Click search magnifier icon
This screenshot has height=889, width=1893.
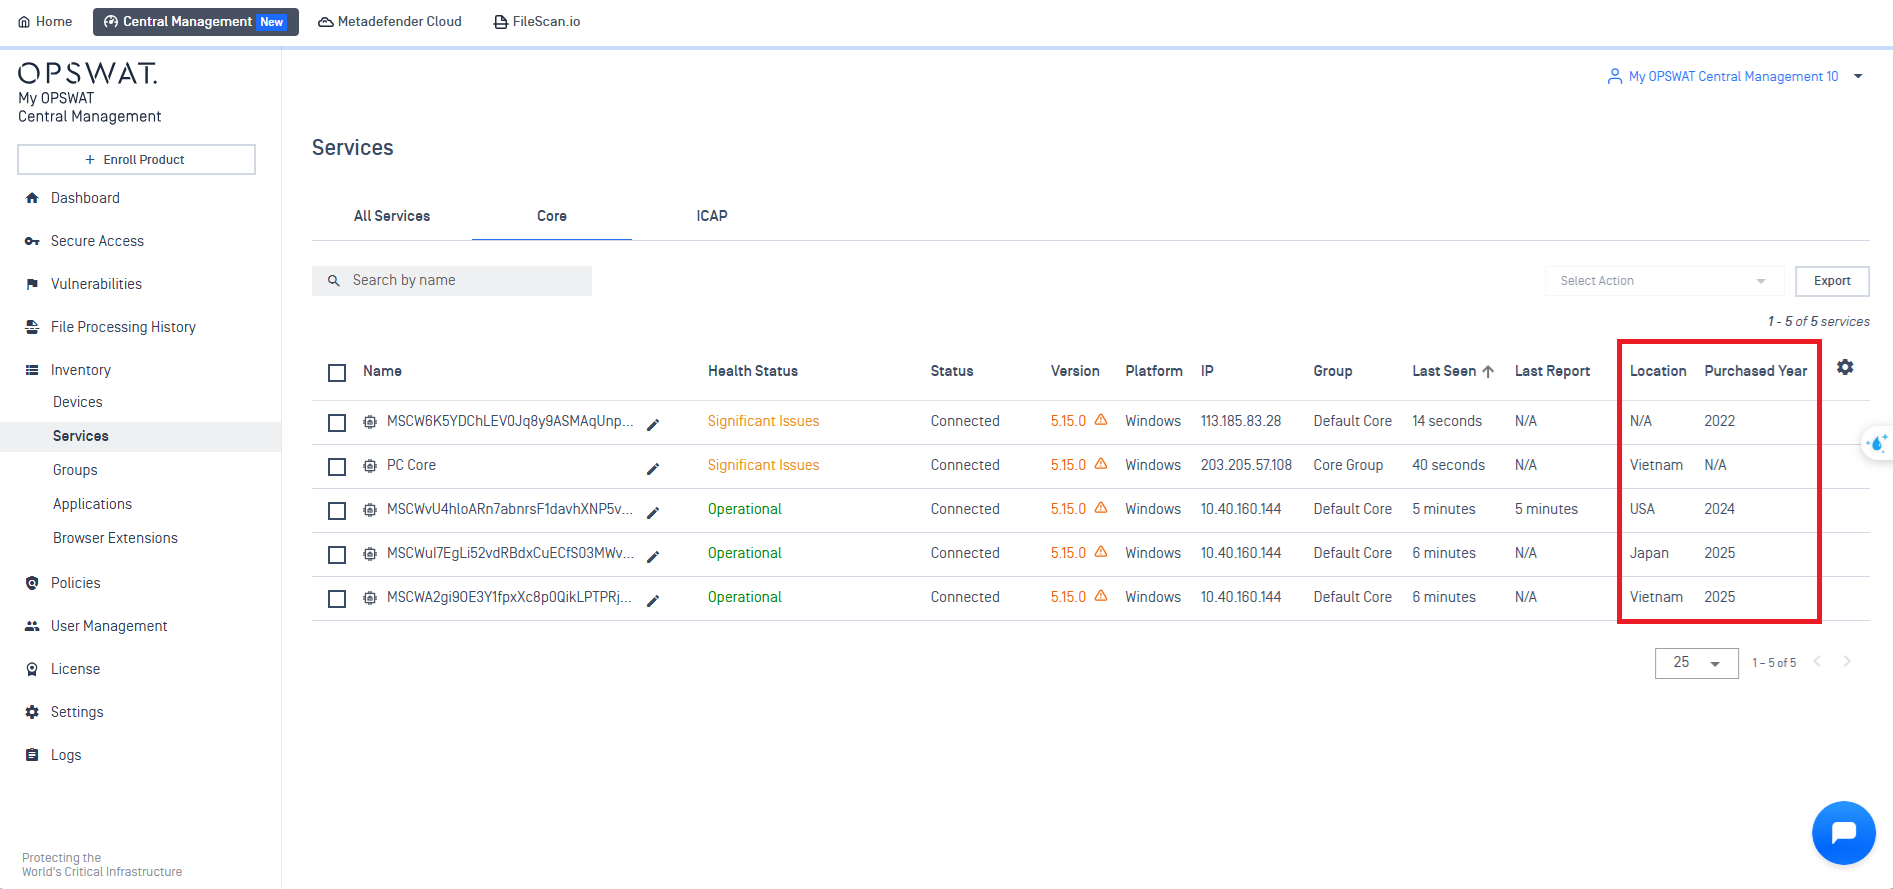(334, 281)
